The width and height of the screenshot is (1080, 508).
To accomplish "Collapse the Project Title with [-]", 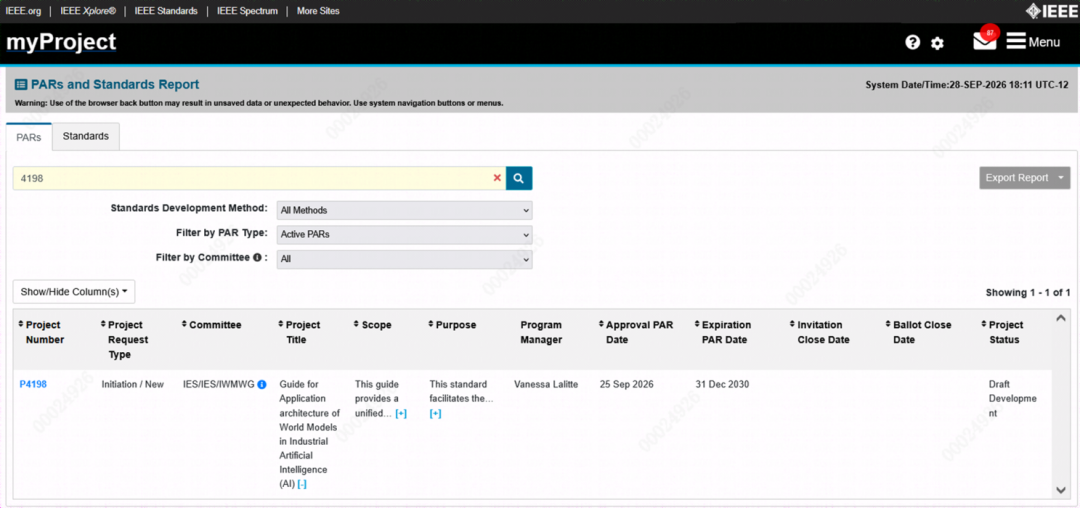I will tap(302, 485).
